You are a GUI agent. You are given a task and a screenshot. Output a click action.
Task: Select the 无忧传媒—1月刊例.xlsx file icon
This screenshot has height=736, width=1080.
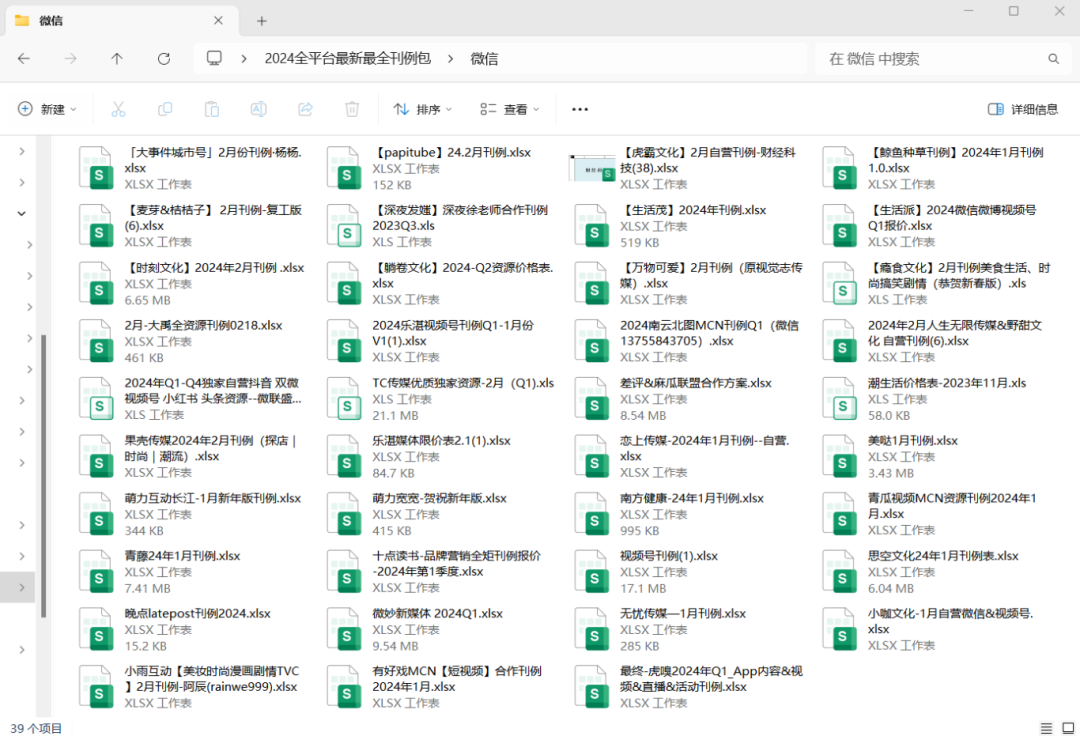point(592,629)
